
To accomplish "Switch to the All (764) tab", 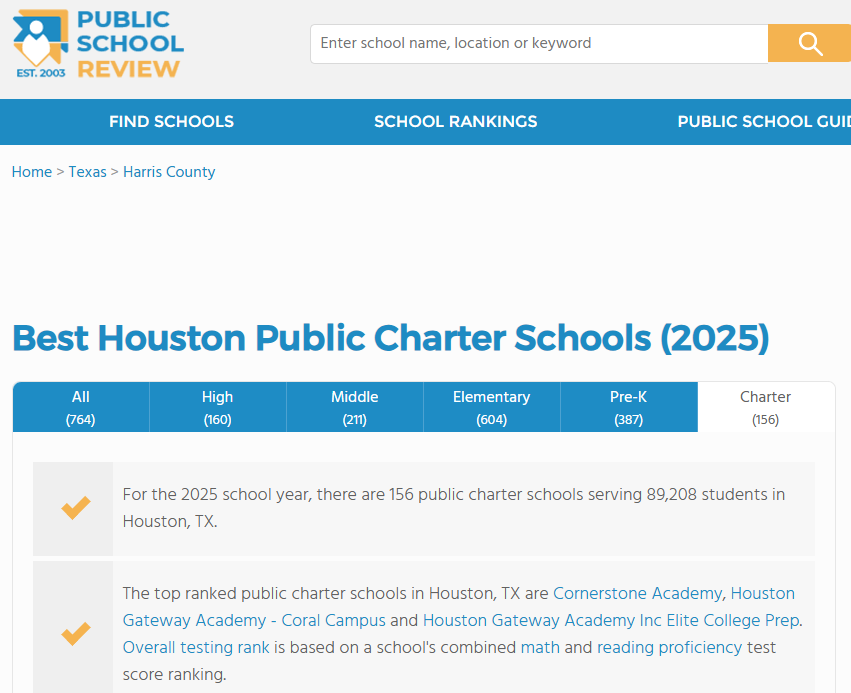I will 80,407.
